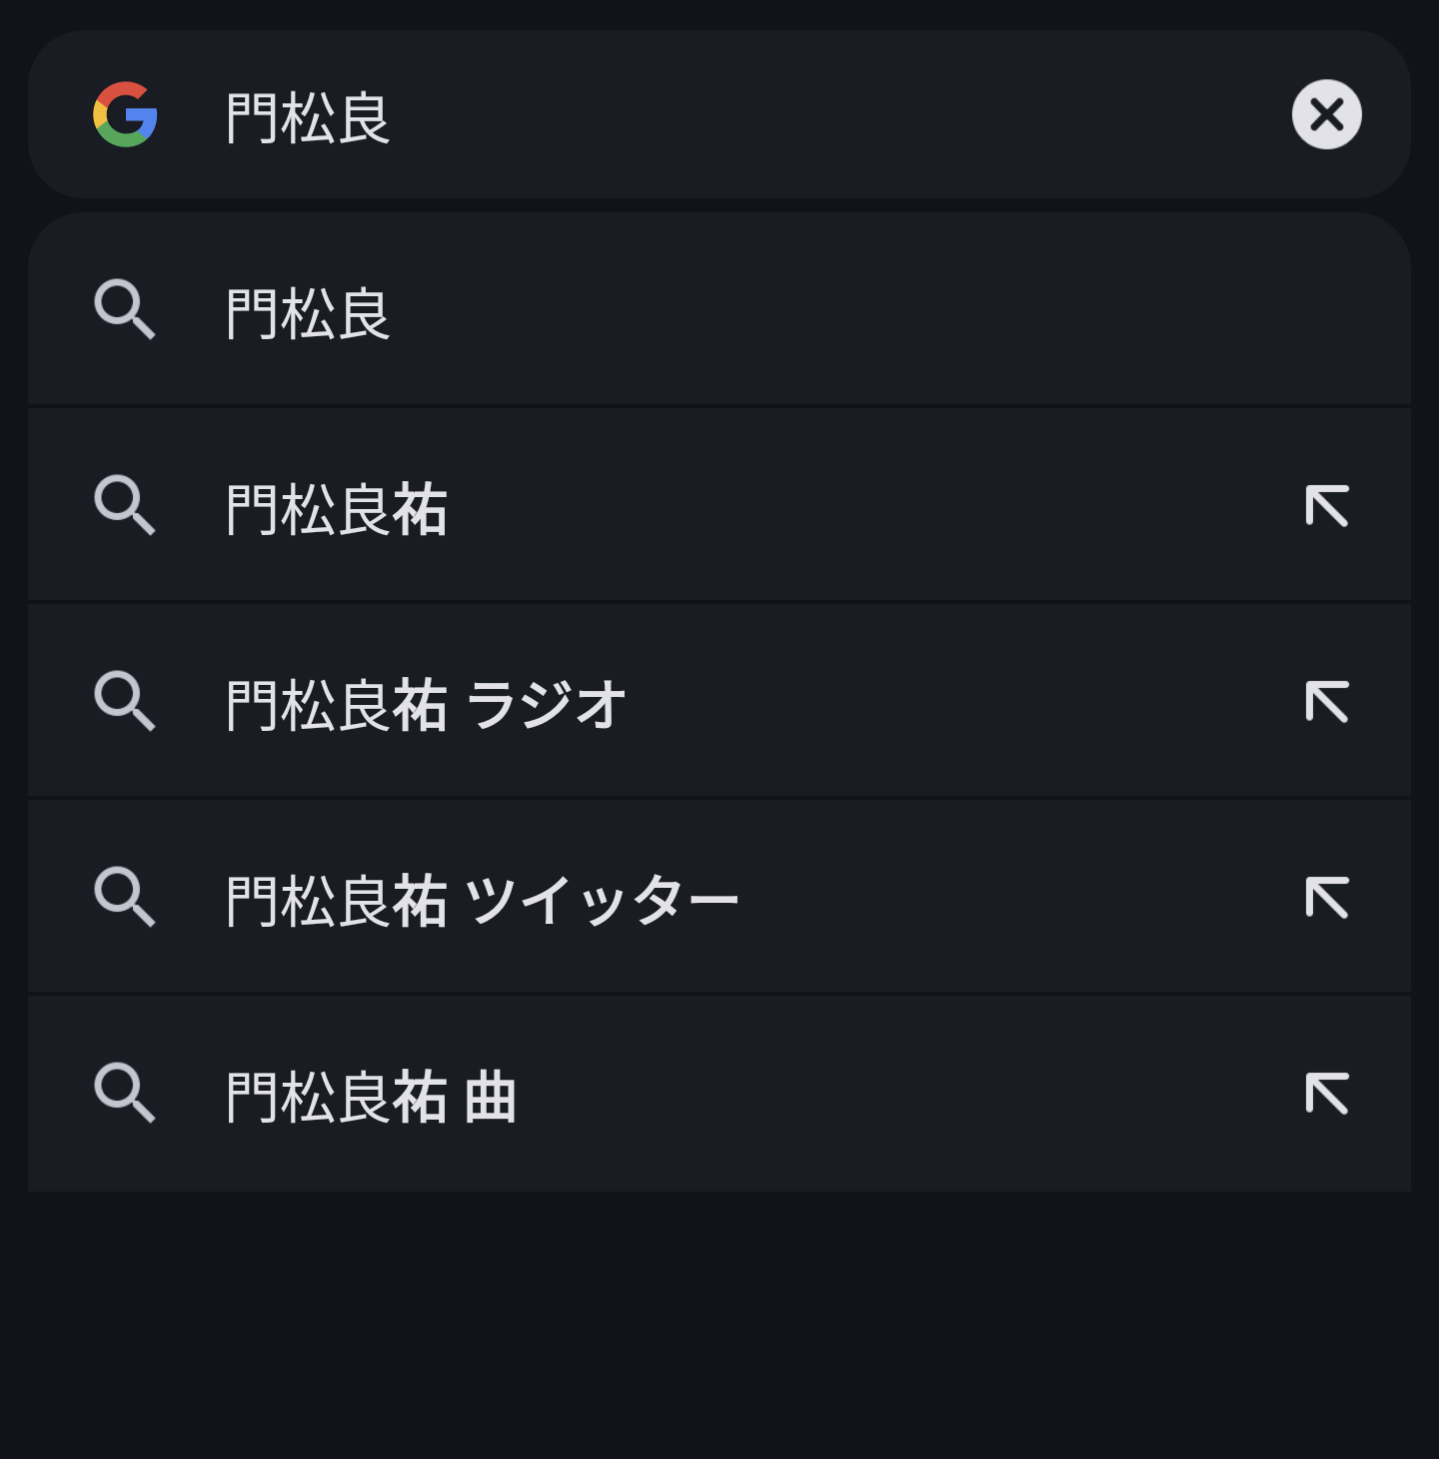Image resolution: width=1439 pixels, height=1459 pixels.
Task: Click the magnifier icon beside 門松良祐 ツイッター
Action: [x=125, y=898]
